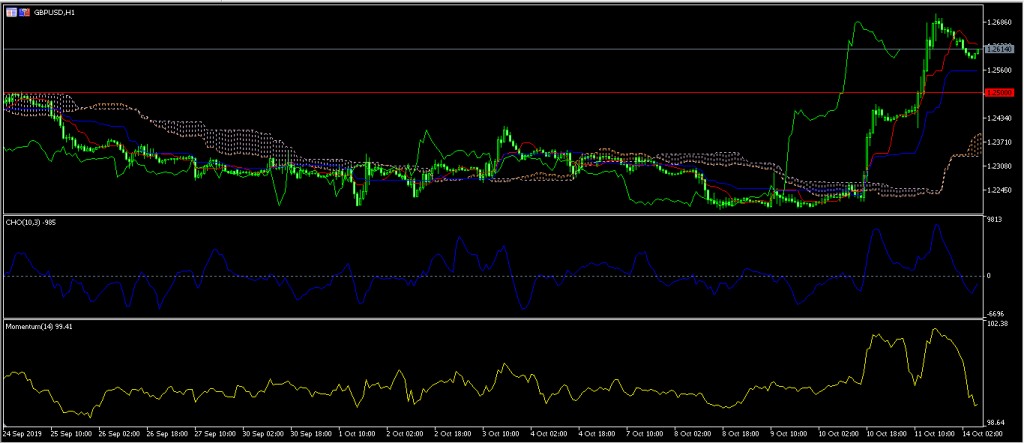1024x443 pixels.
Task: Click the 4 Oct 02:00 time label
Action: (551, 433)
